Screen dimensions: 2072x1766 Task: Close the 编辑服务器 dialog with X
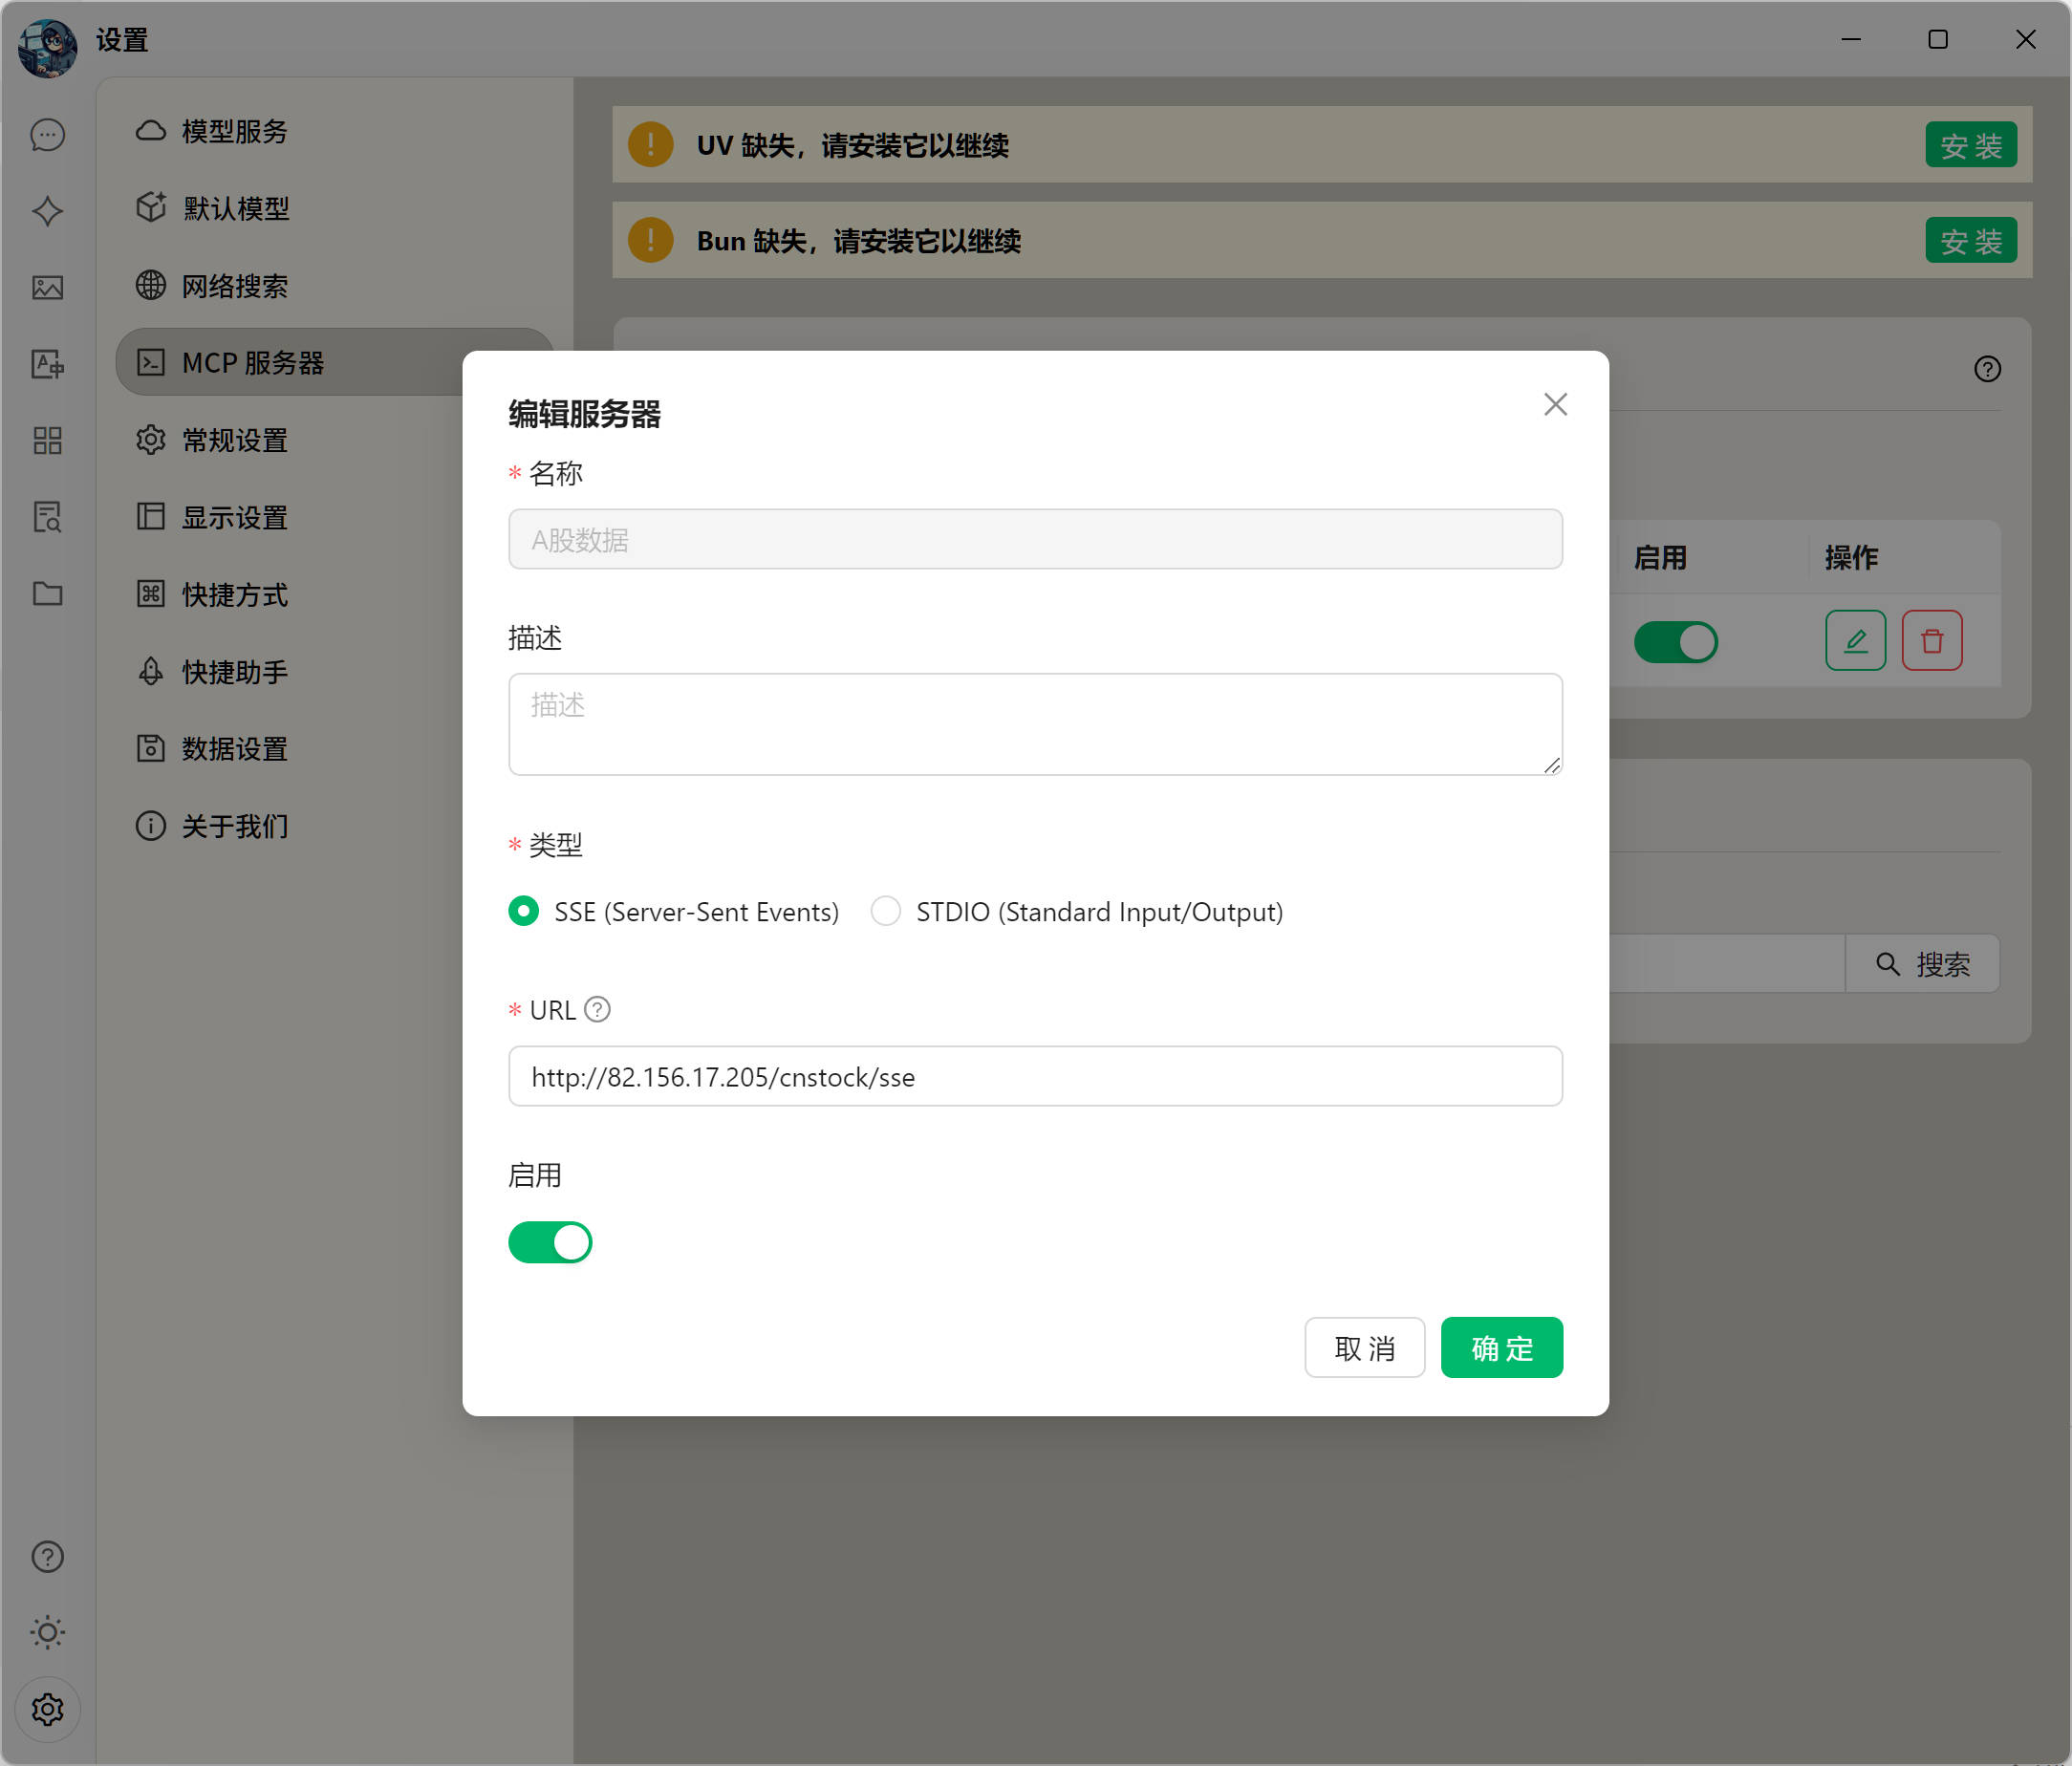pyautogui.click(x=1554, y=404)
